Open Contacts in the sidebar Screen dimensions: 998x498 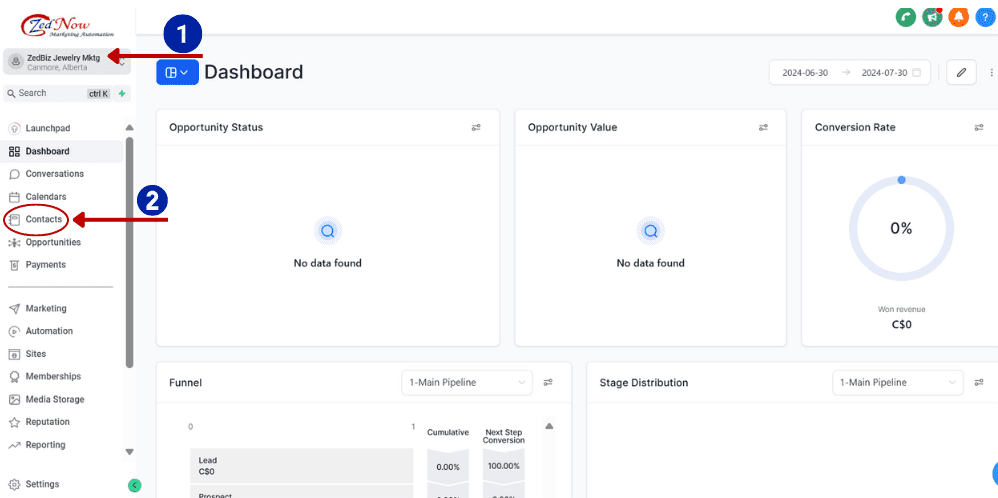(43, 220)
